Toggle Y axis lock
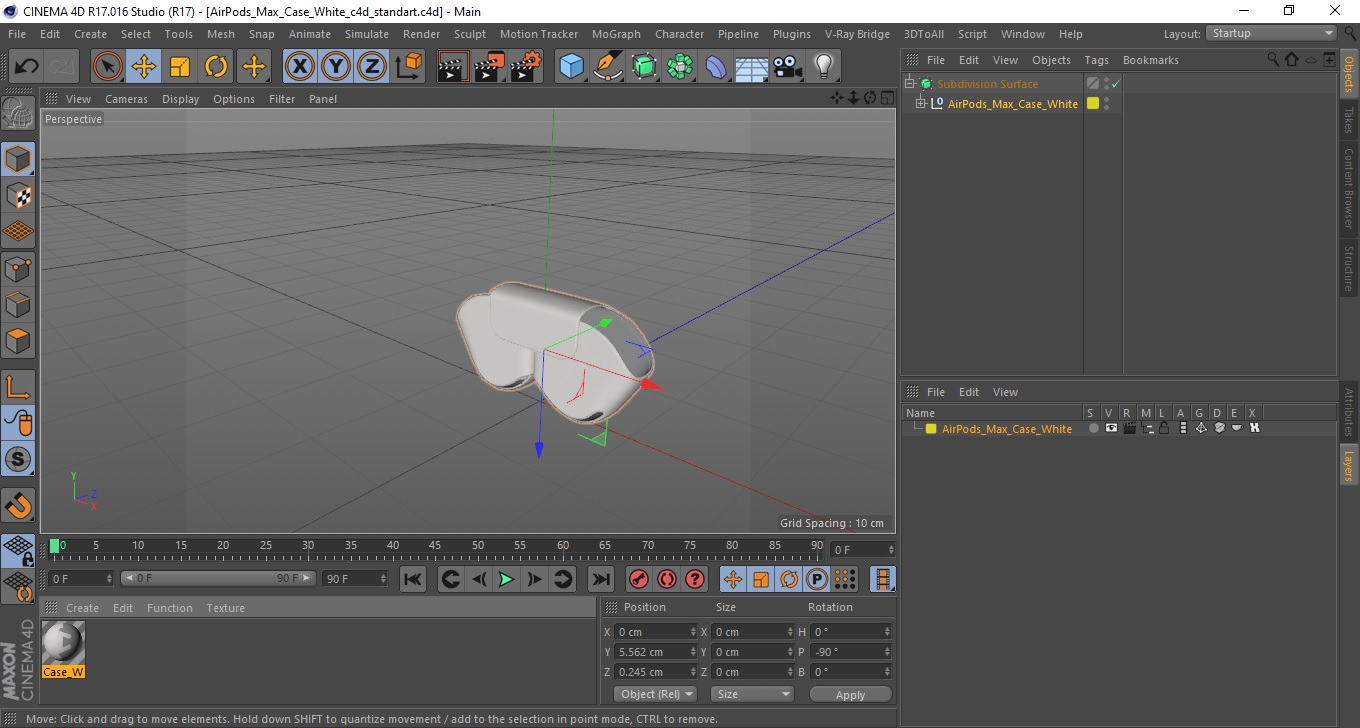The width and height of the screenshot is (1360, 728). click(x=336, y=67)
